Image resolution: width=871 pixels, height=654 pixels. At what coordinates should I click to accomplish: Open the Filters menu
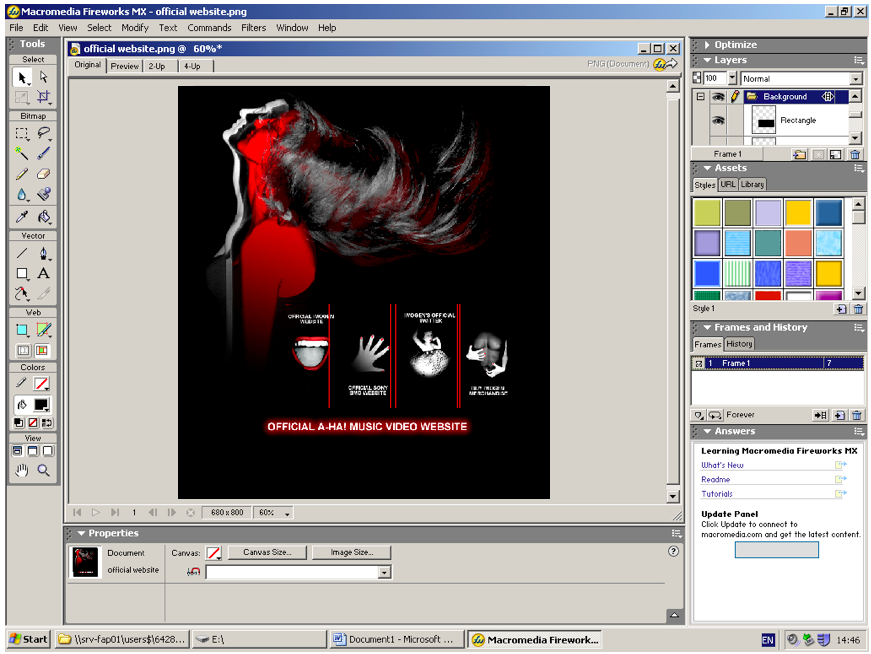[x=253, y=28]
